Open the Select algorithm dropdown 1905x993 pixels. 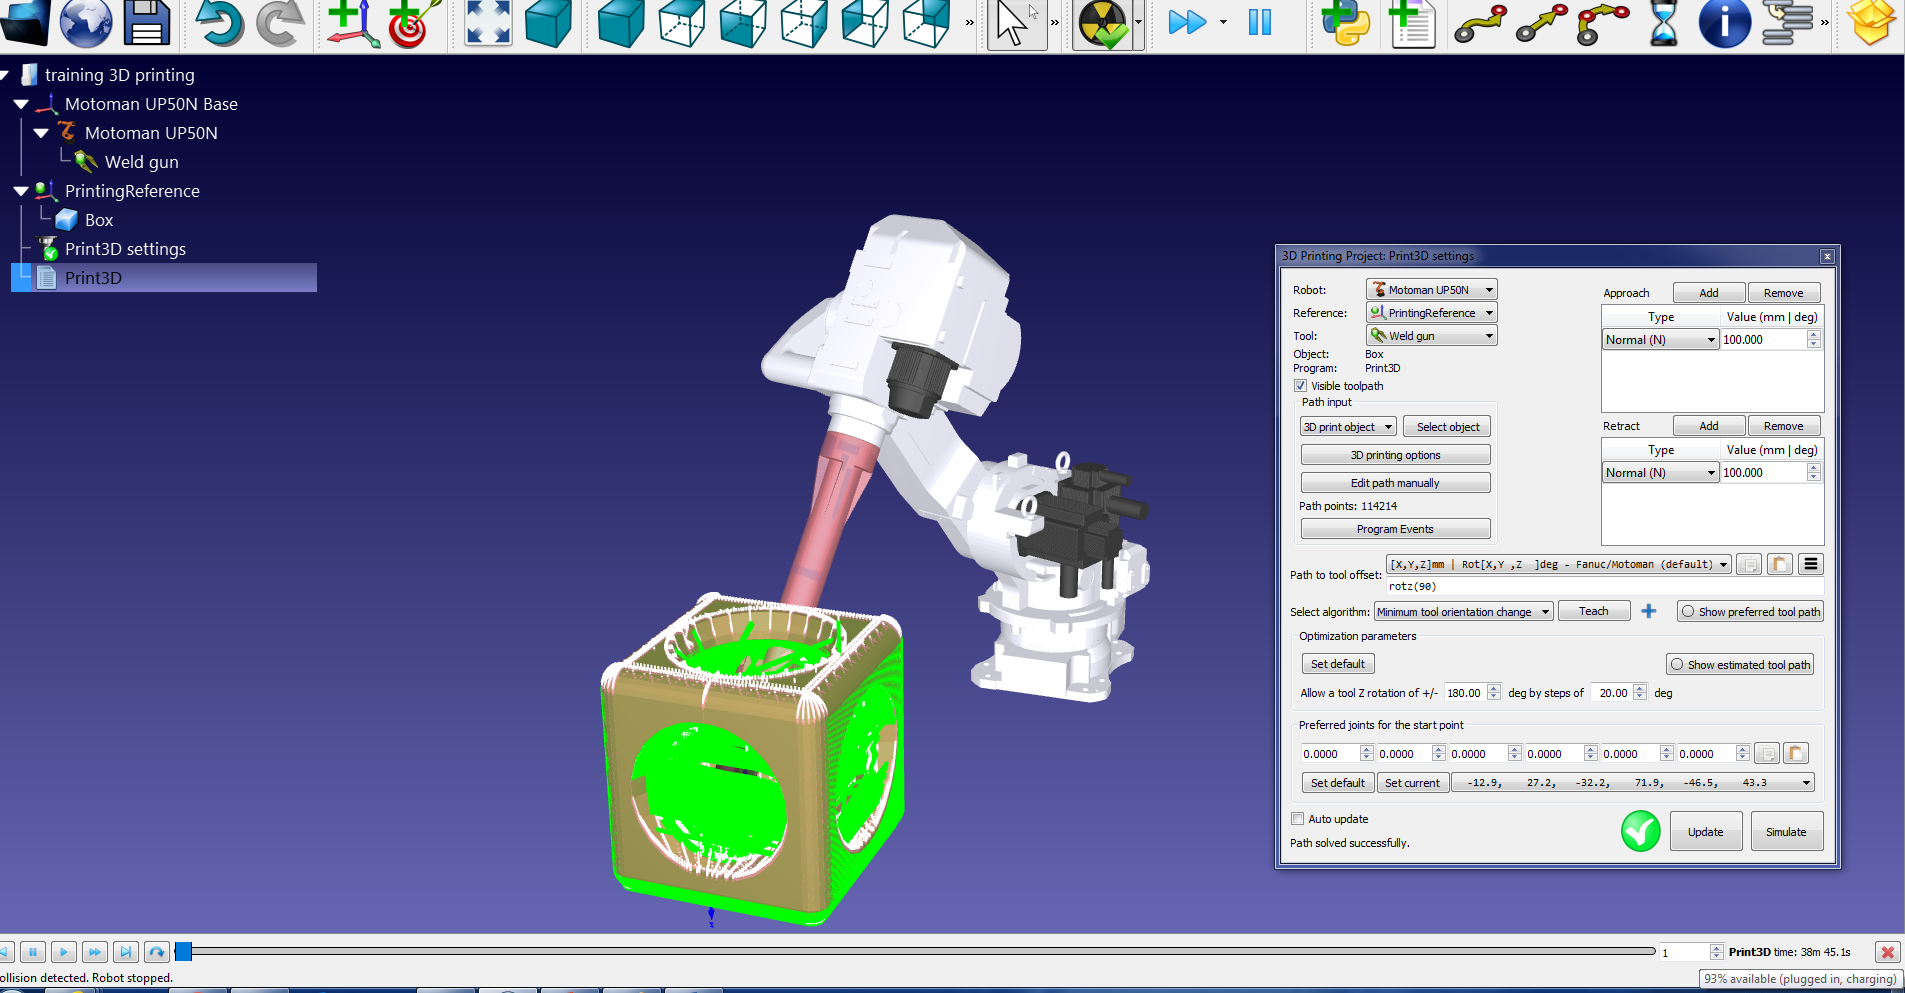pos(1463,612)
